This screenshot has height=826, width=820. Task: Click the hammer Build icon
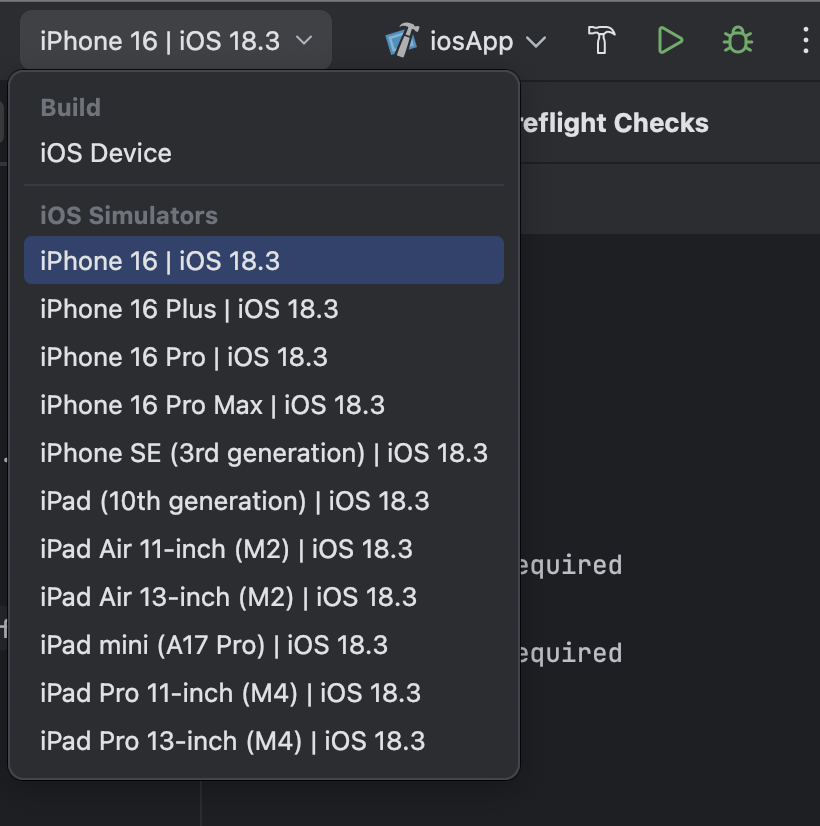[x=601, y=41]
